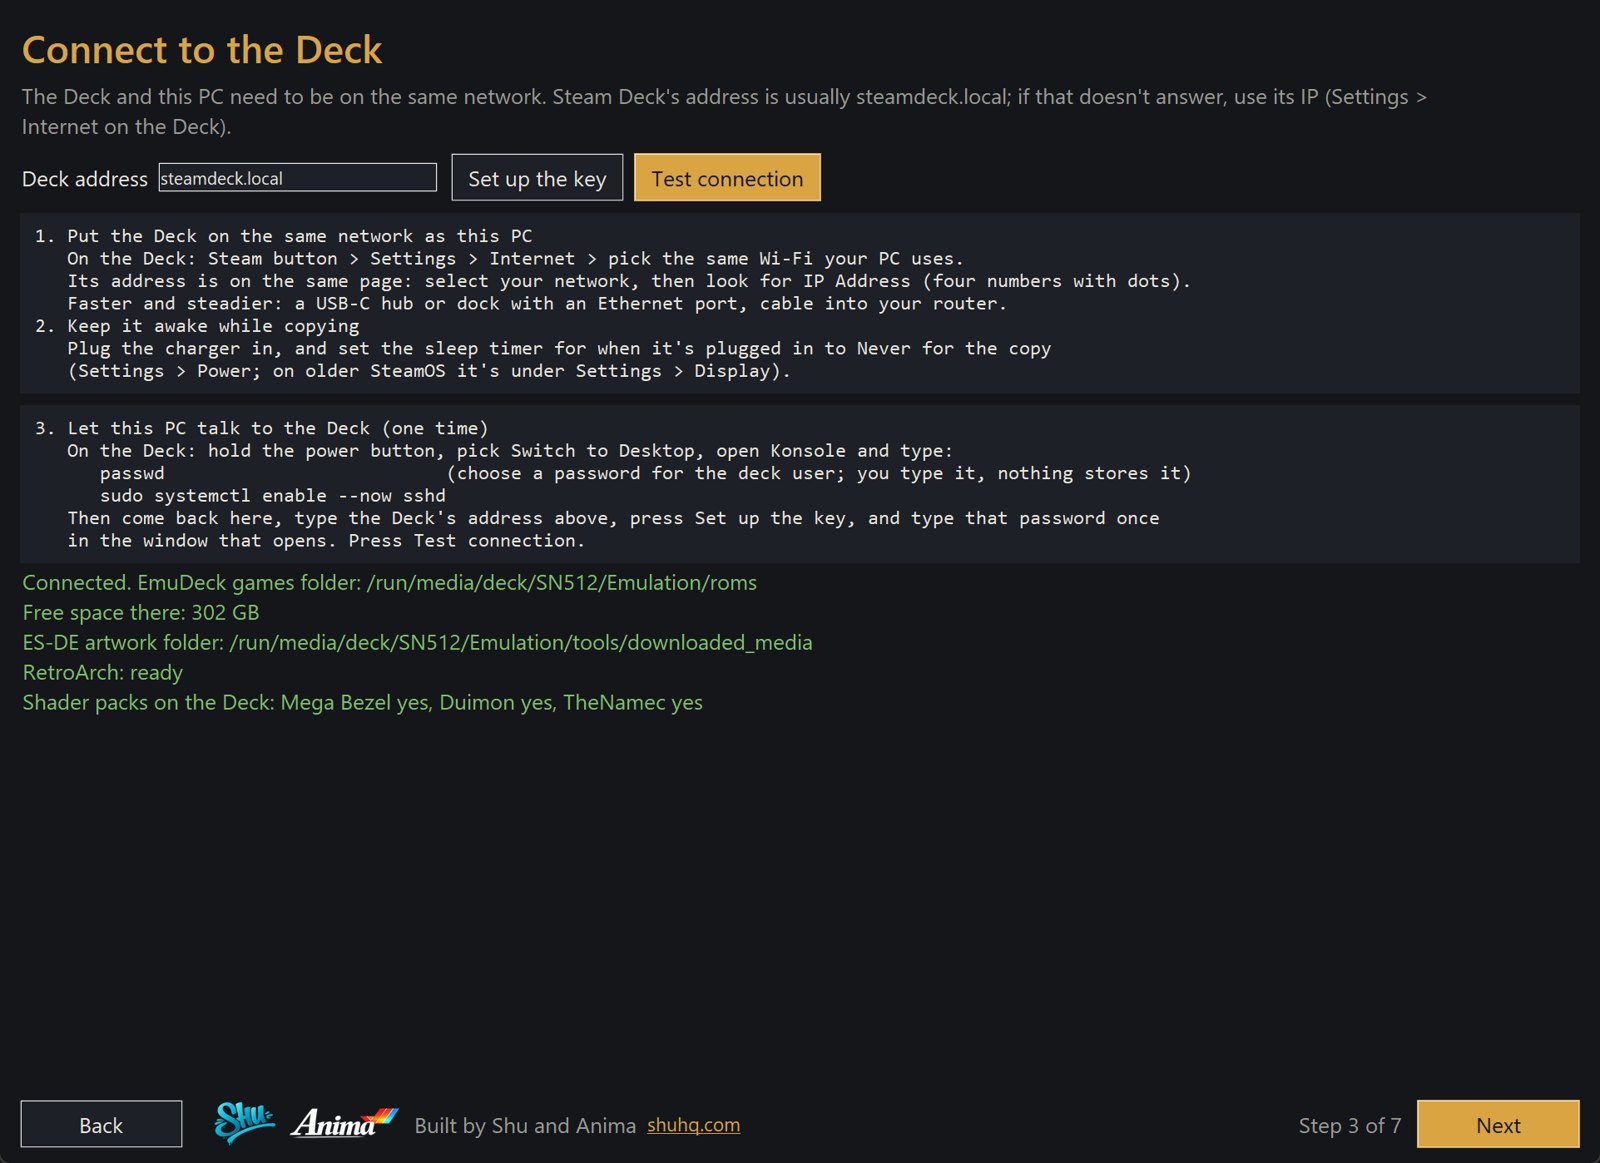Open the shuhq.com link
This screenshot has height=1163, width=1600.
tap(693, 1125)
